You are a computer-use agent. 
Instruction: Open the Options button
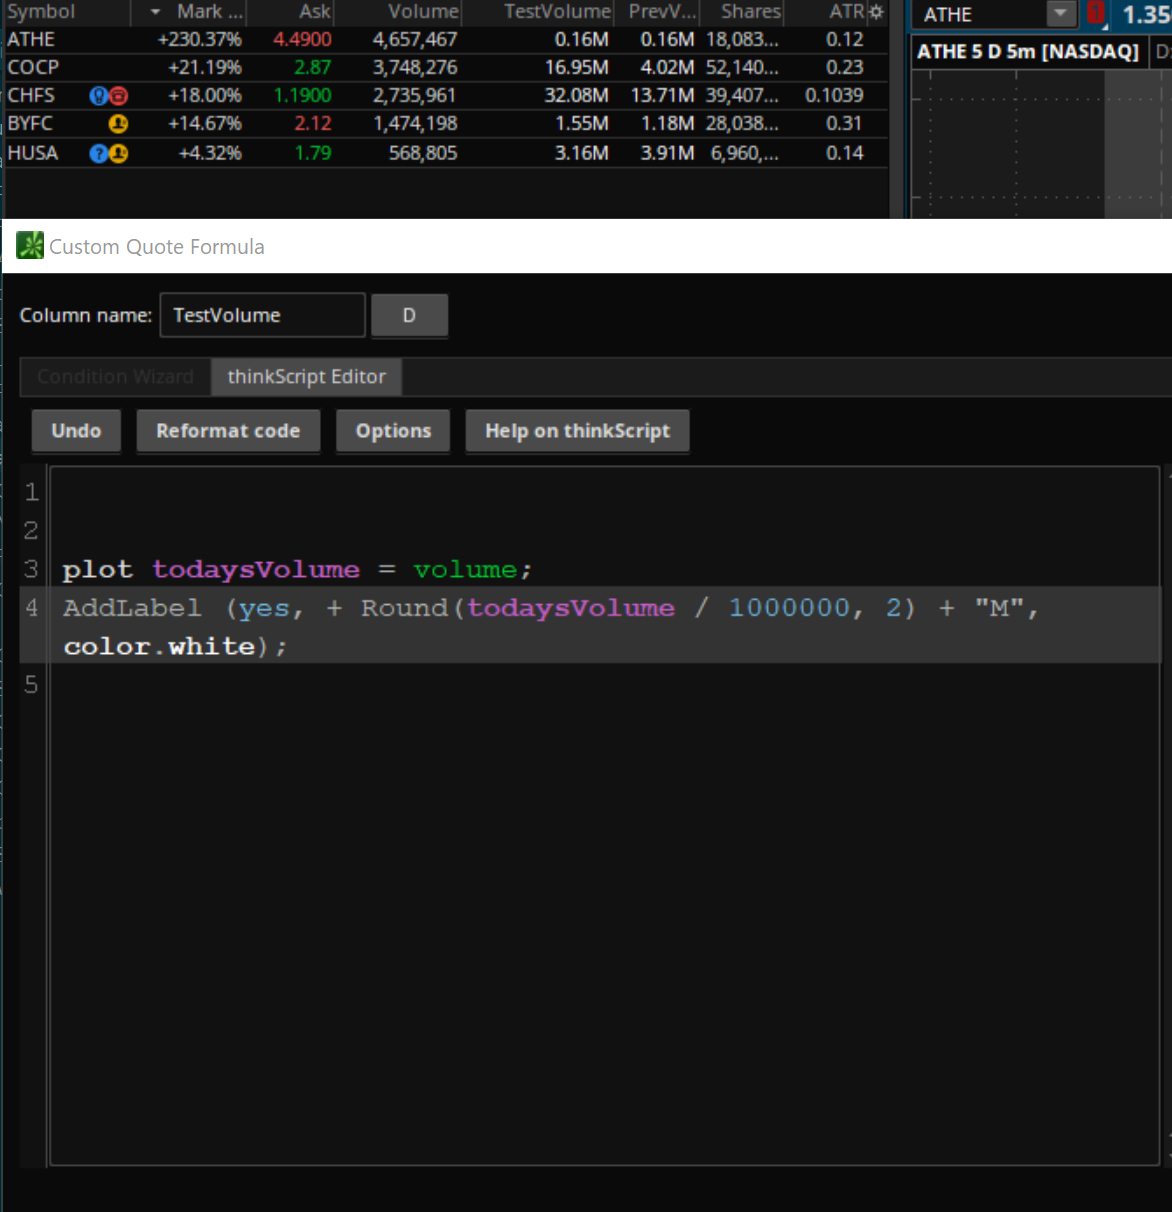tap(393, 431)
